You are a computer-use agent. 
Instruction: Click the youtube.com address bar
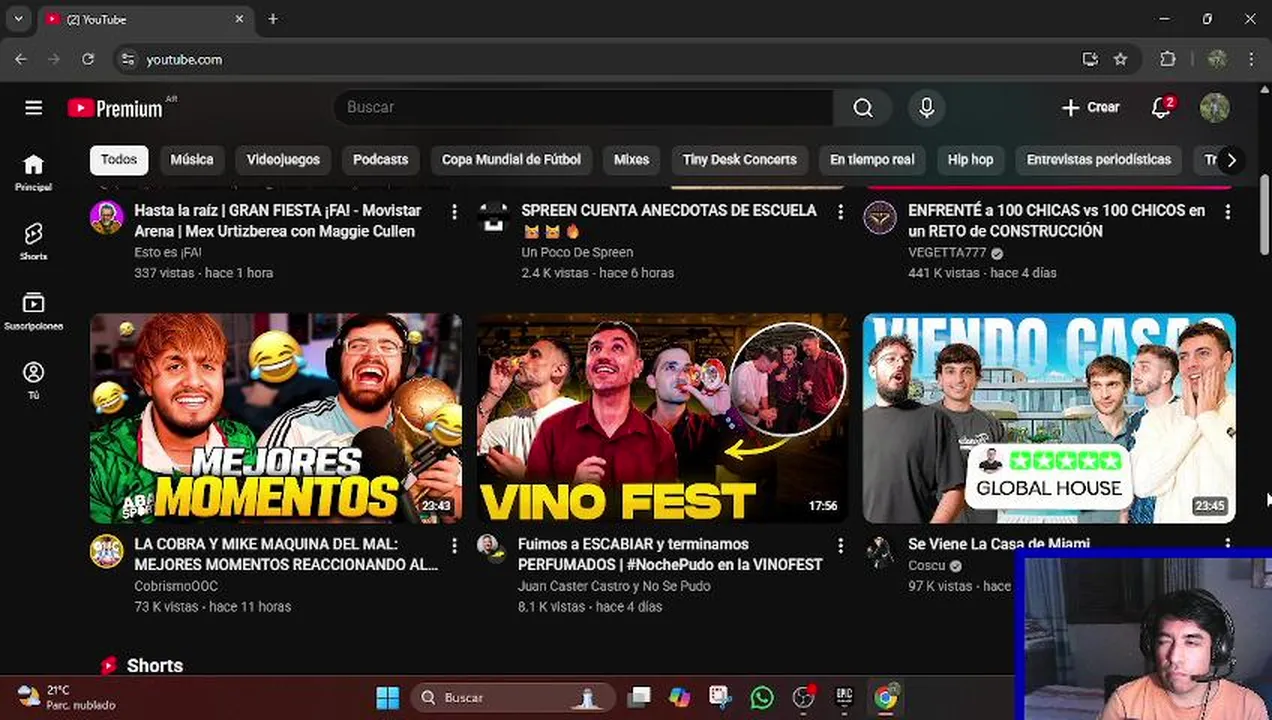pos(600,60)
